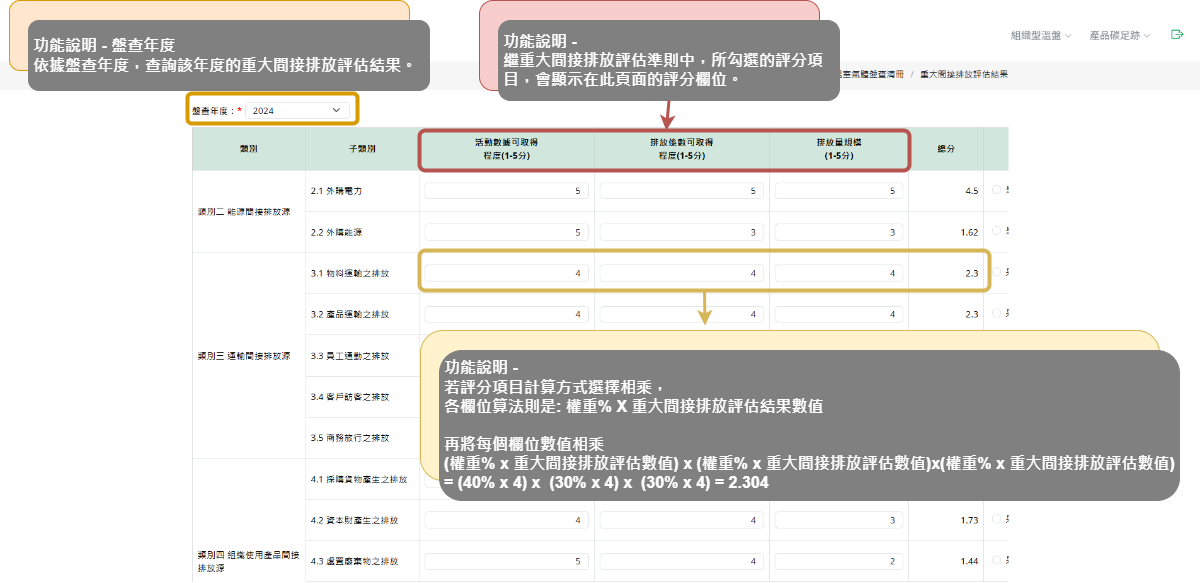
Task: Click 活動數據可取得程度 field for 4.3 處置廢棄物之排放
Action: coord(507,561)
